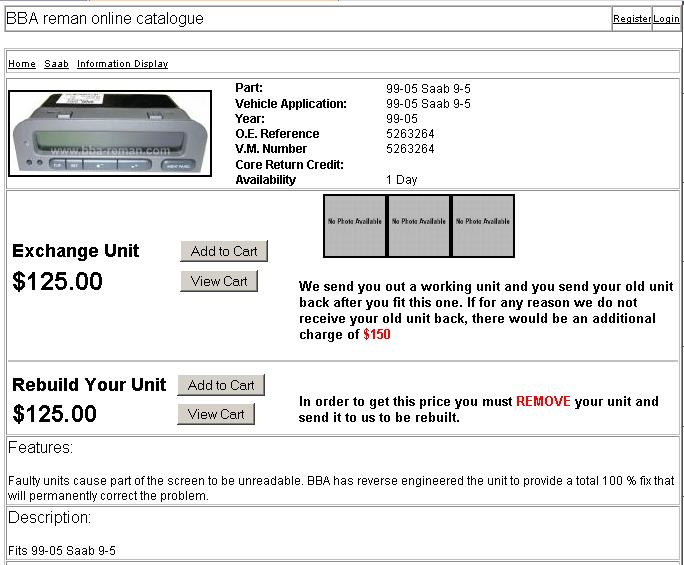
Task: Go to Home in the breadcrumb
Action: click(22, 64)
